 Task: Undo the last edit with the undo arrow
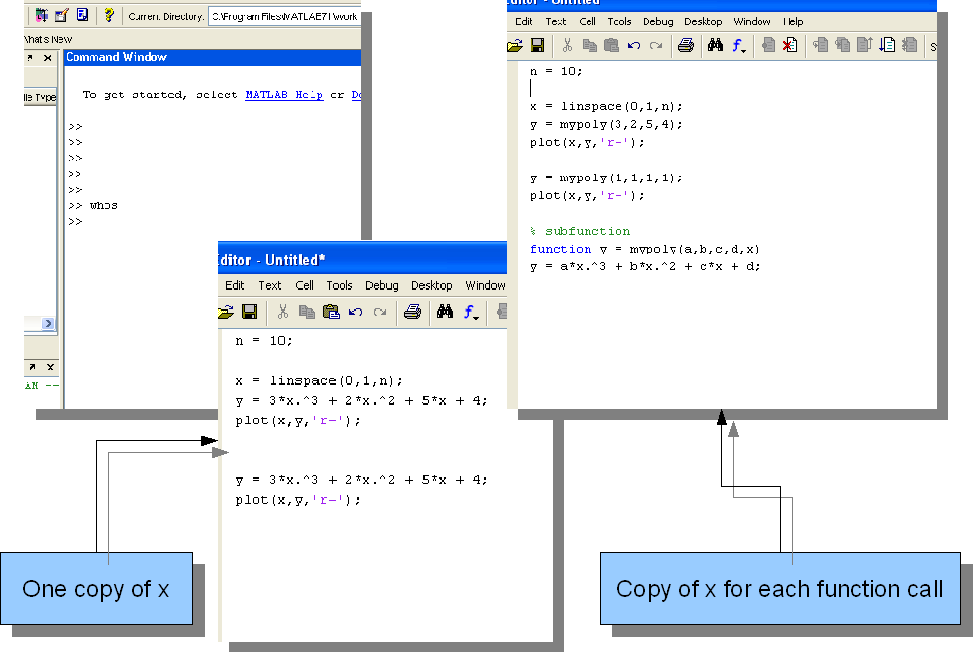pos(356,312)
